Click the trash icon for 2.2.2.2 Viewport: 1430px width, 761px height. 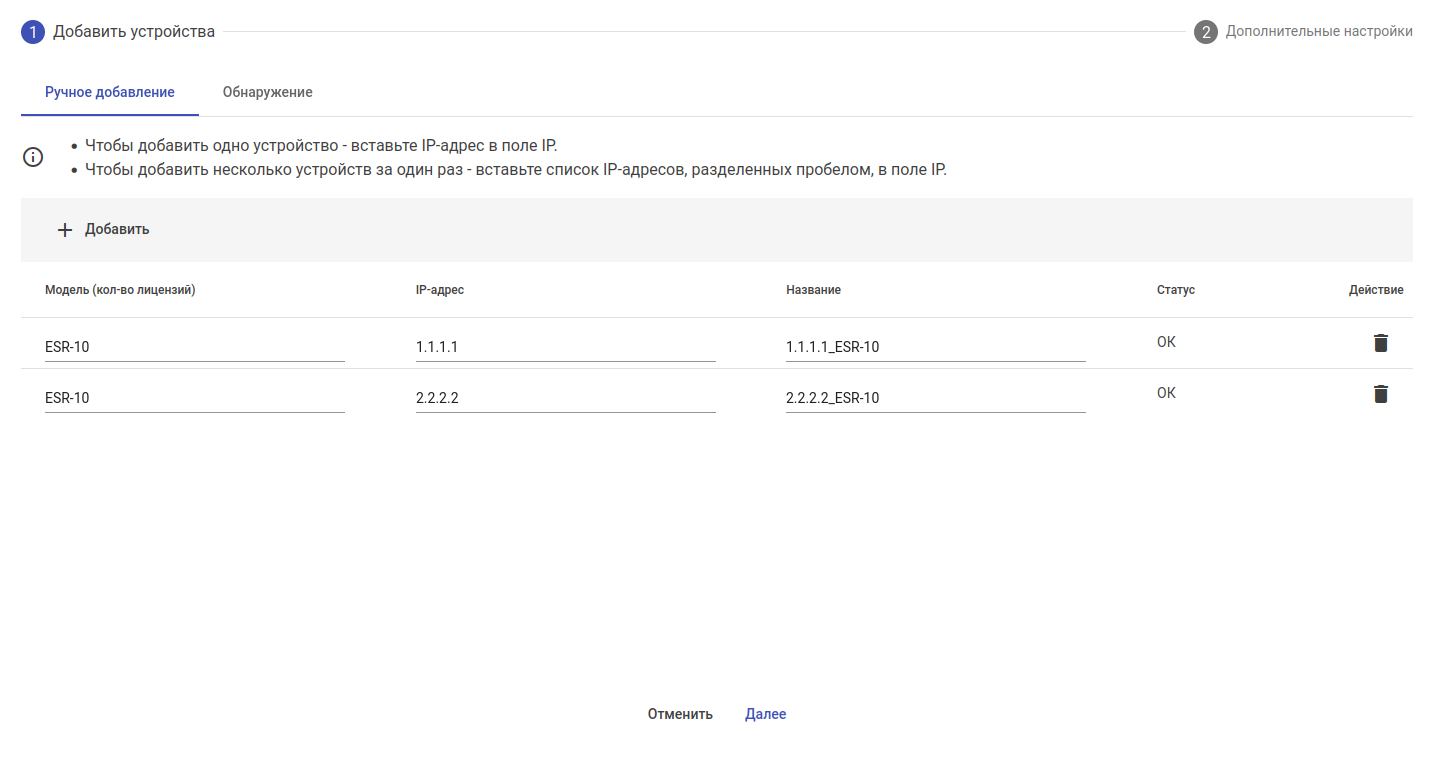point(1380,394)
